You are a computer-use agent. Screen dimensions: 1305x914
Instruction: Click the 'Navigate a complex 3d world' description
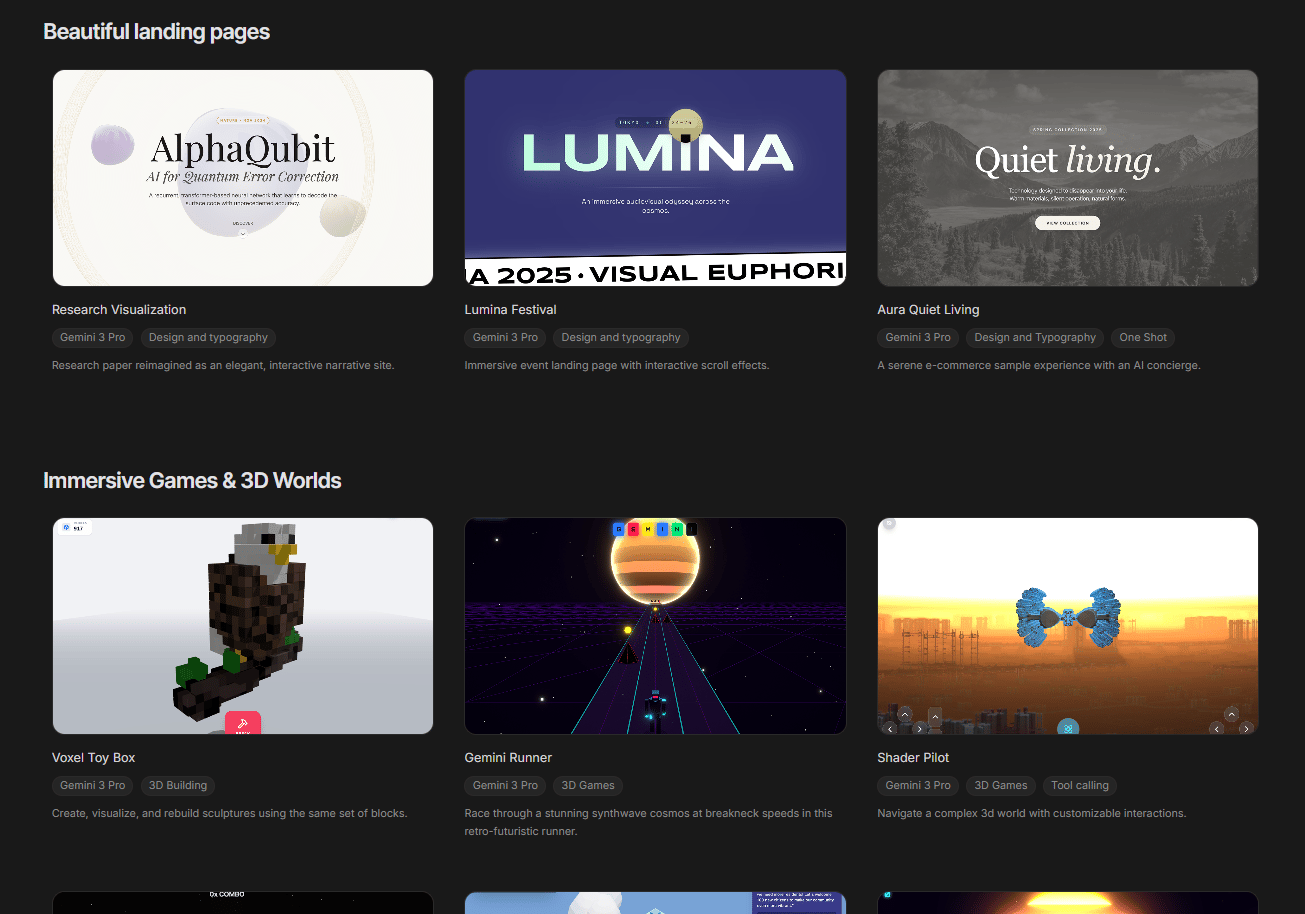1032,814
